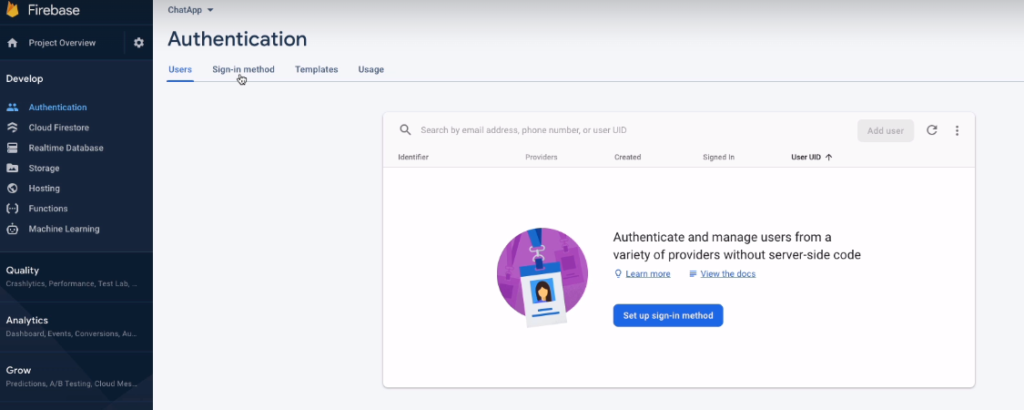This screenshot has height=410, width=1024.
Task: Open the three-dot more options menu
Action: click(957, 130)
